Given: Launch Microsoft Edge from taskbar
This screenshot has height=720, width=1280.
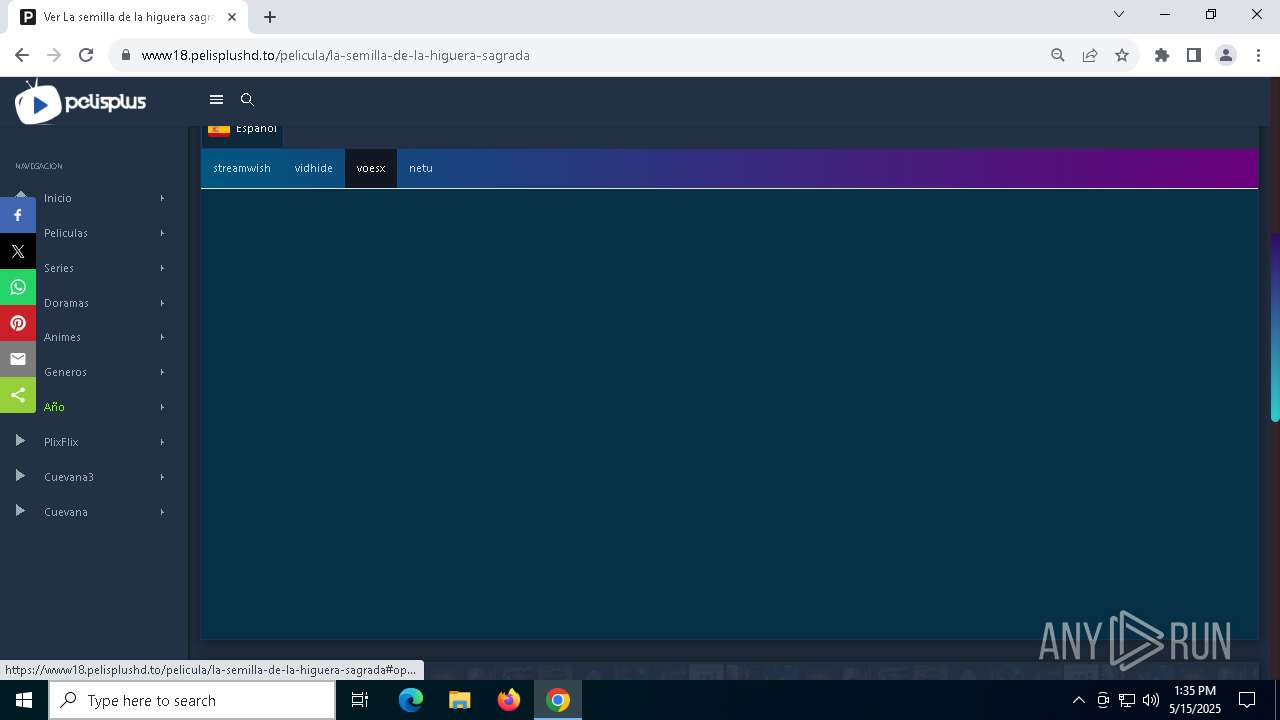Looking at the screenshot, I should [411, 700].
